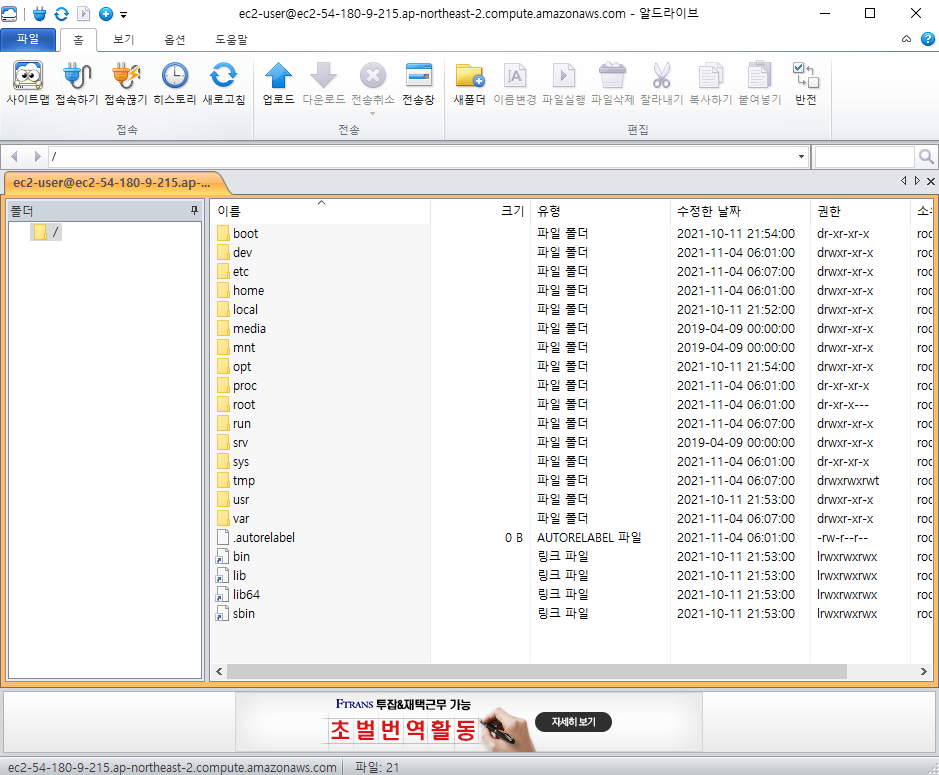Select the ec2-user connection tab
Image resolution: width=939 pixels, height=775 pixels.
click(x=113, y=183)
